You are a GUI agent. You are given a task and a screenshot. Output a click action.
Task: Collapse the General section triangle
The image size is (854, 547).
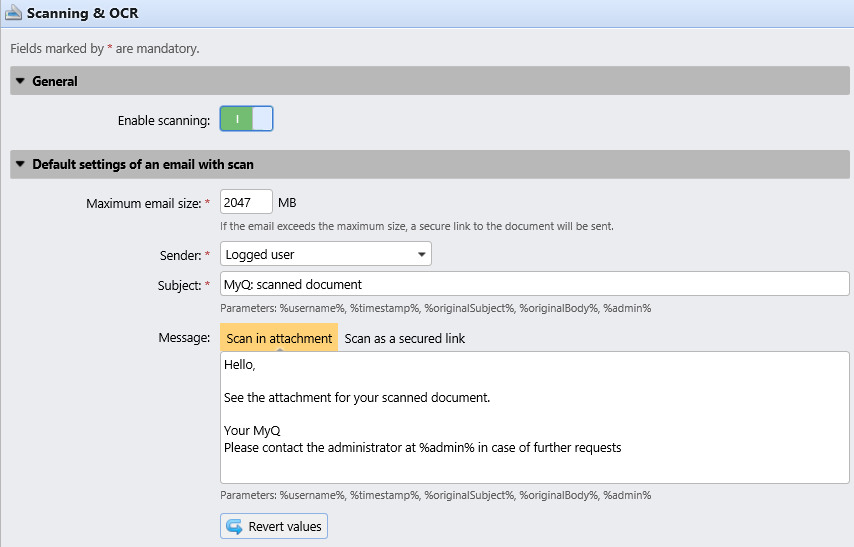pyautogui.click(x=20, y=81)
